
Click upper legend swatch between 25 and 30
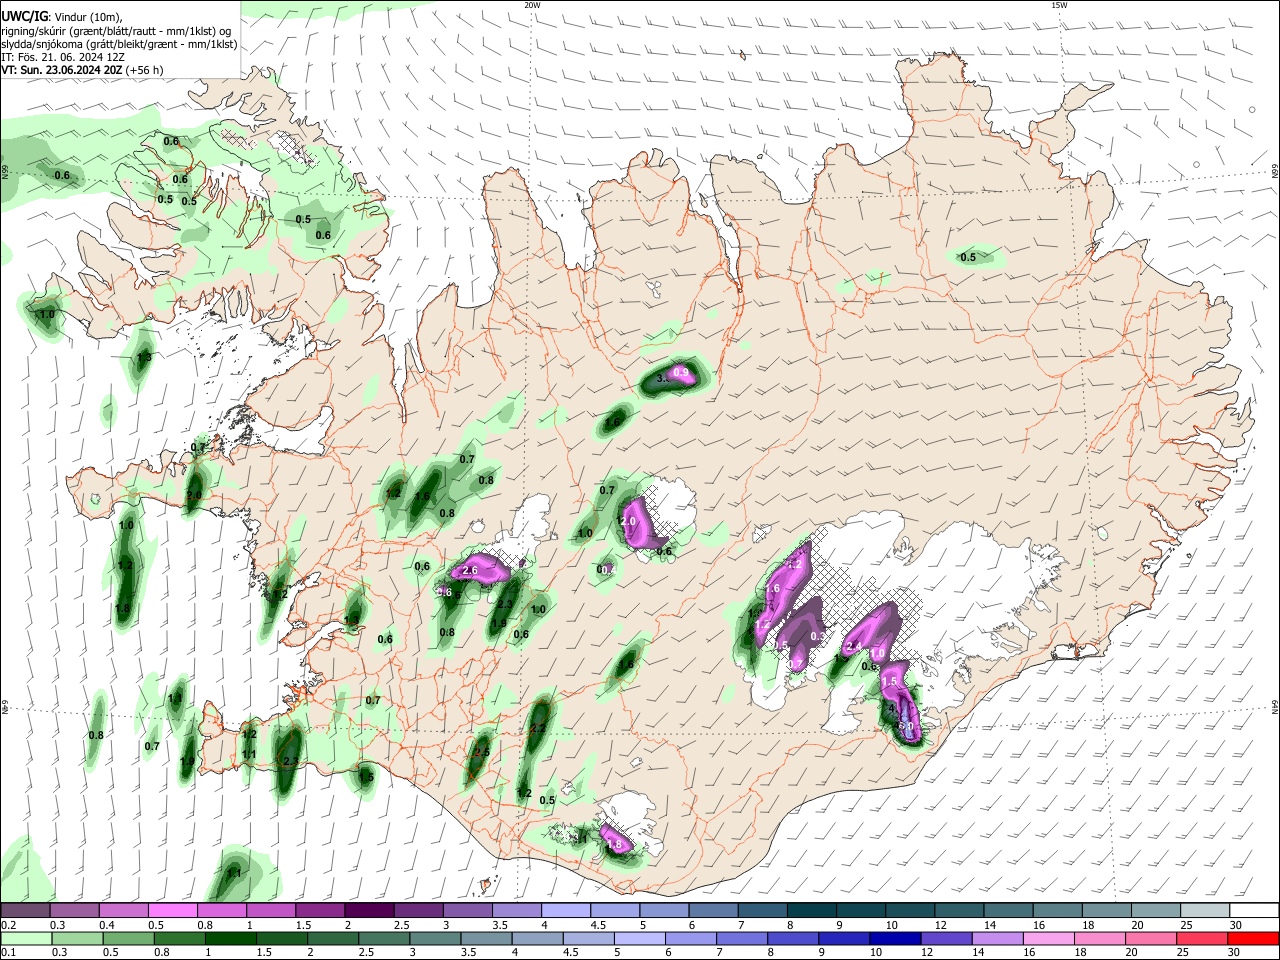[x=1206, y=911]
